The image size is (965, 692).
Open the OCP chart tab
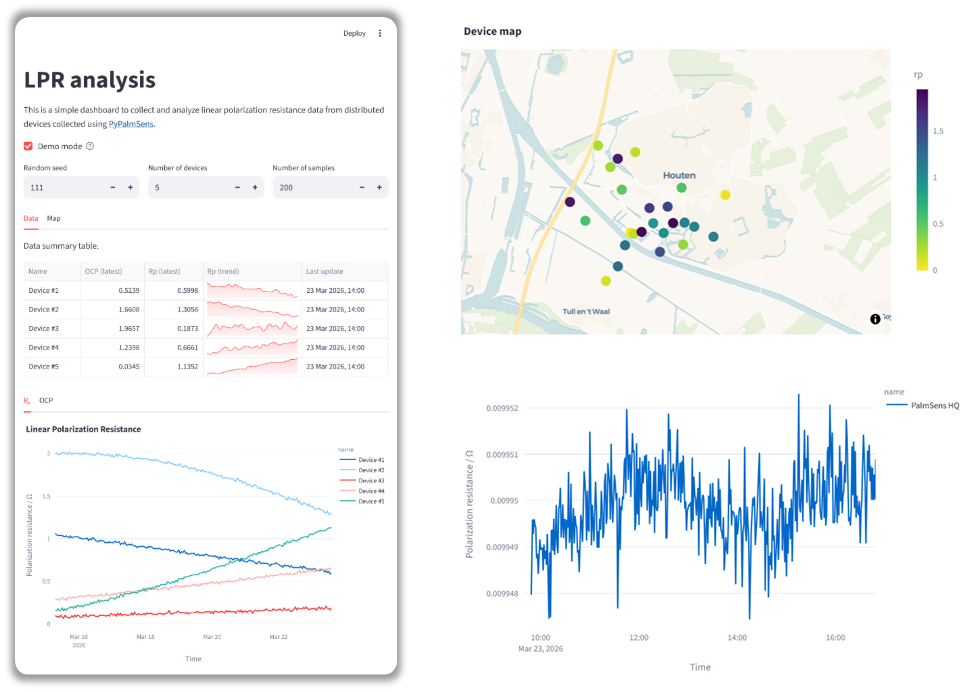[46, 400]
